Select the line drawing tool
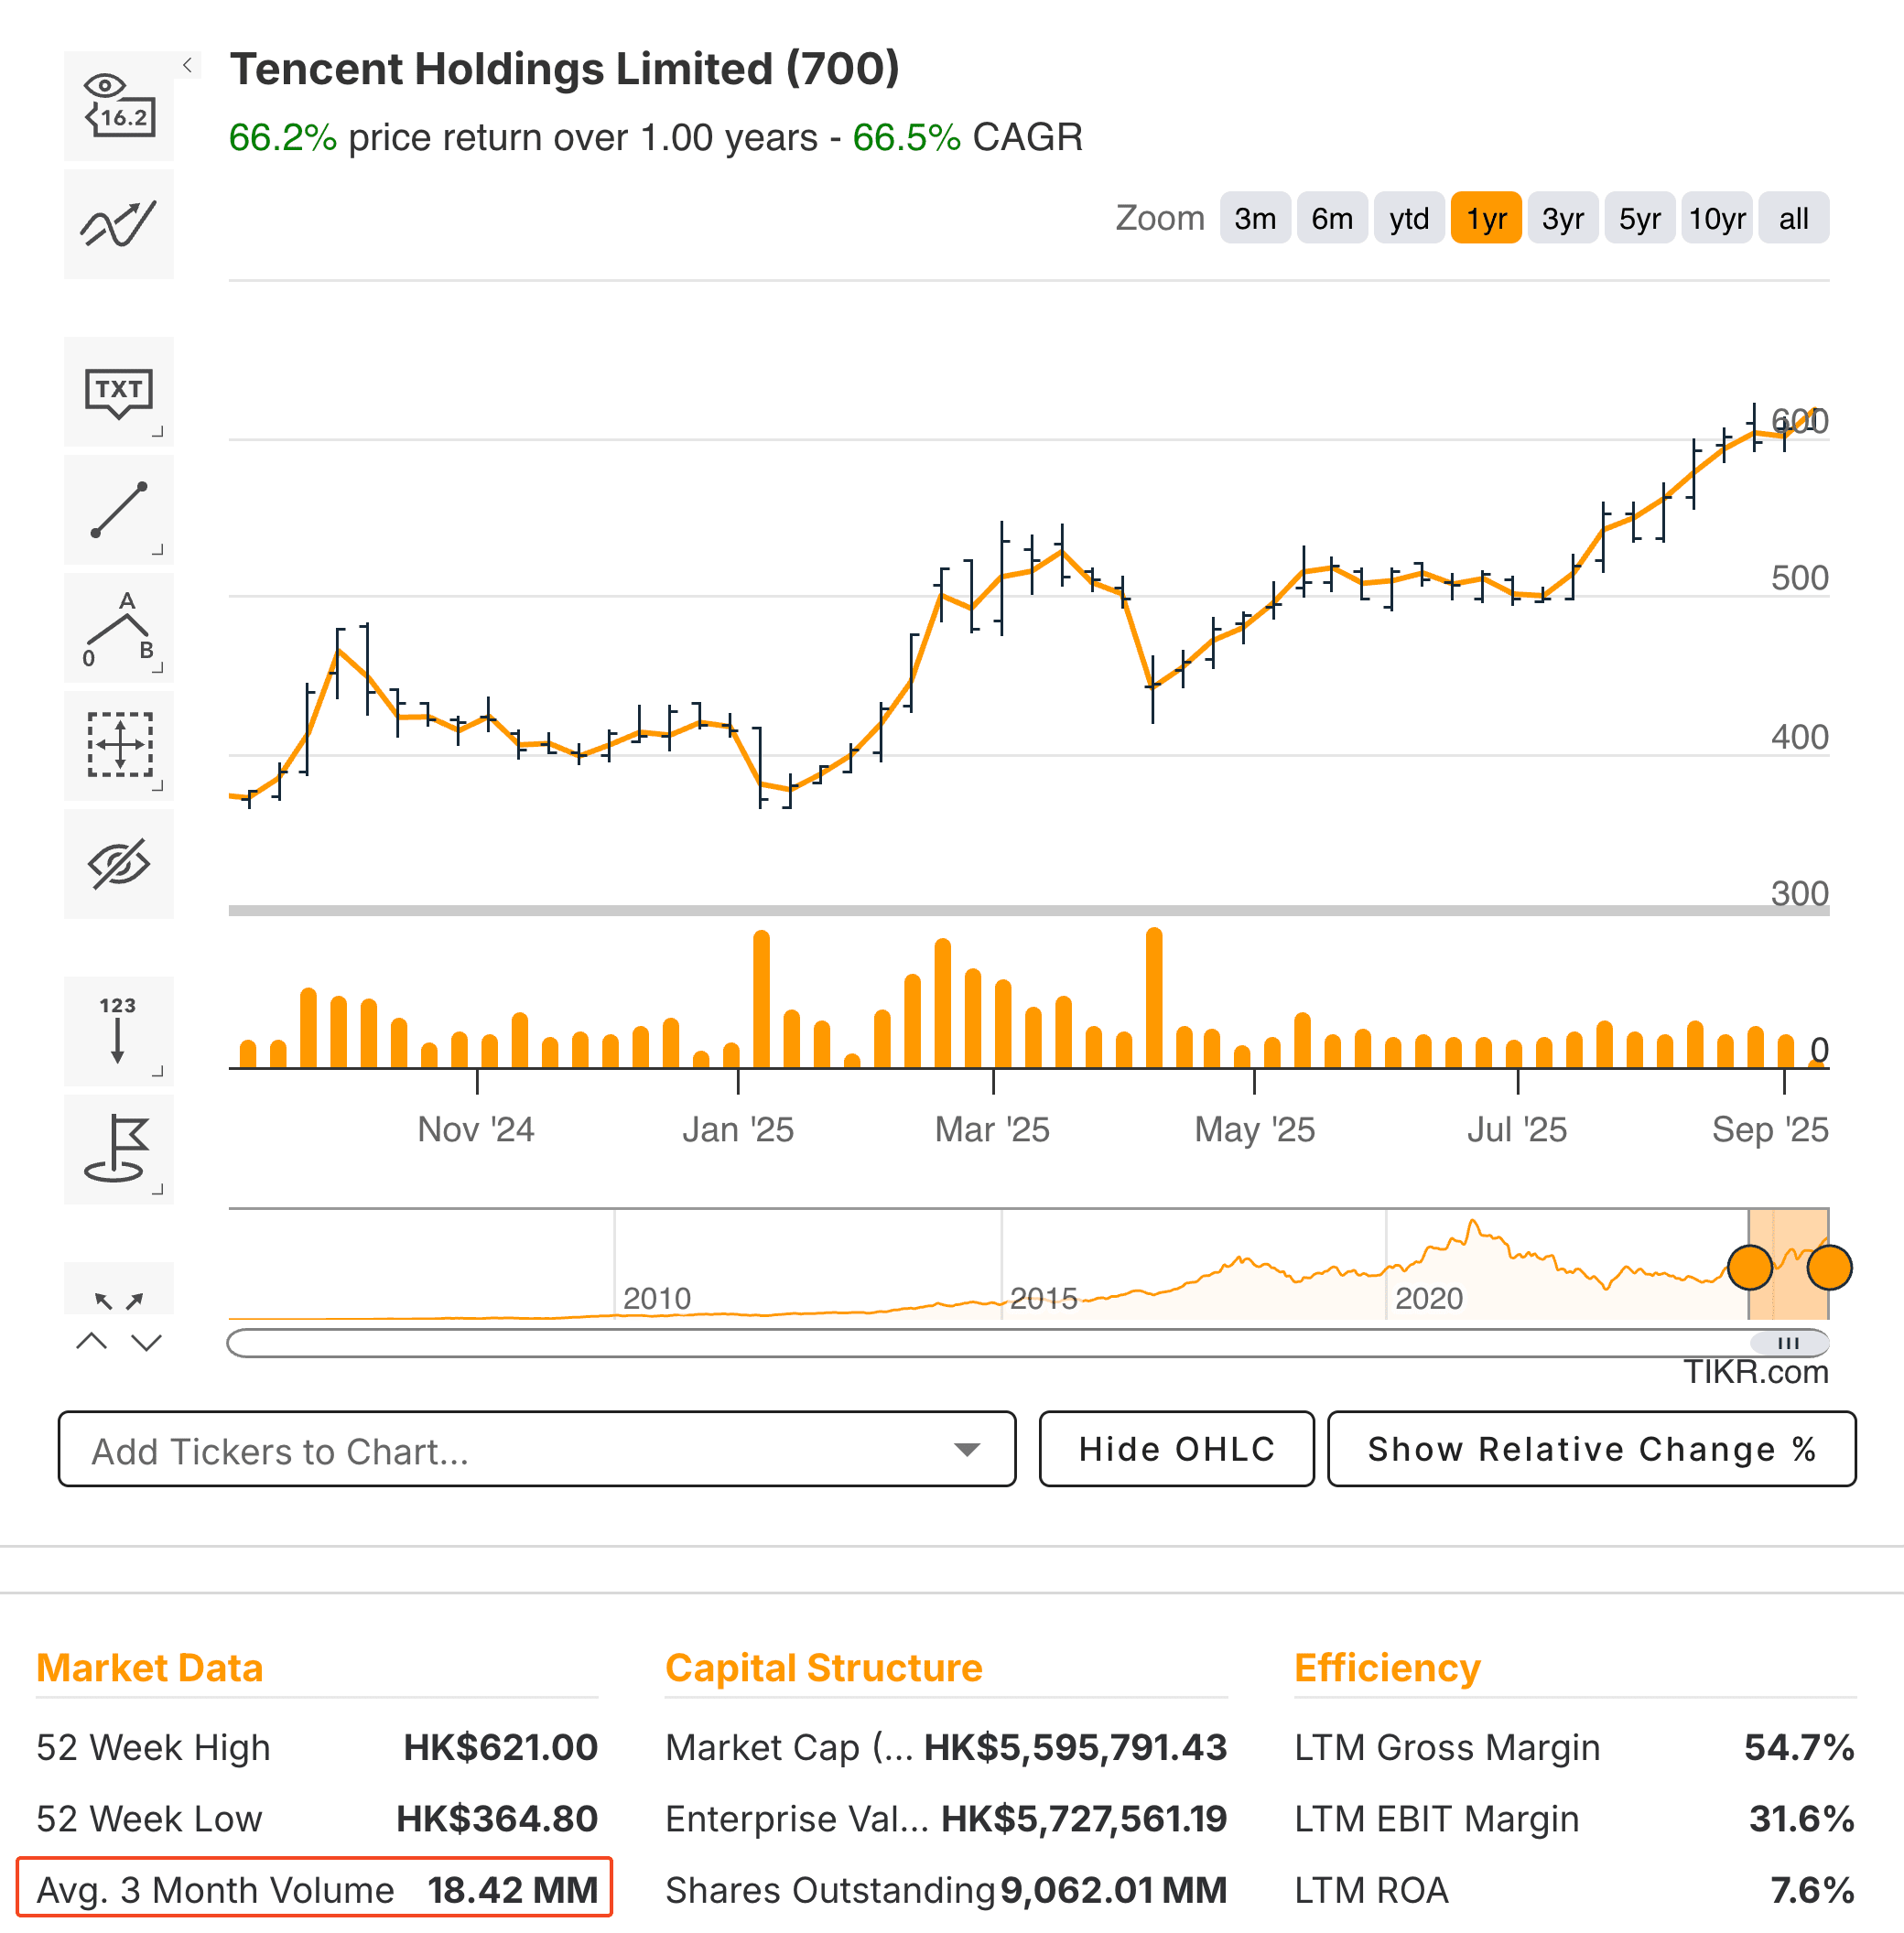 point(118,510)
